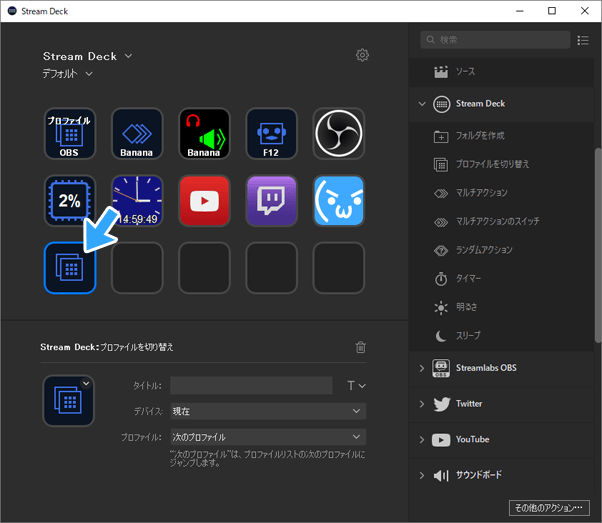Choose 明るさ brightness action
The image size is (602, 523).
tap(501, 307)
